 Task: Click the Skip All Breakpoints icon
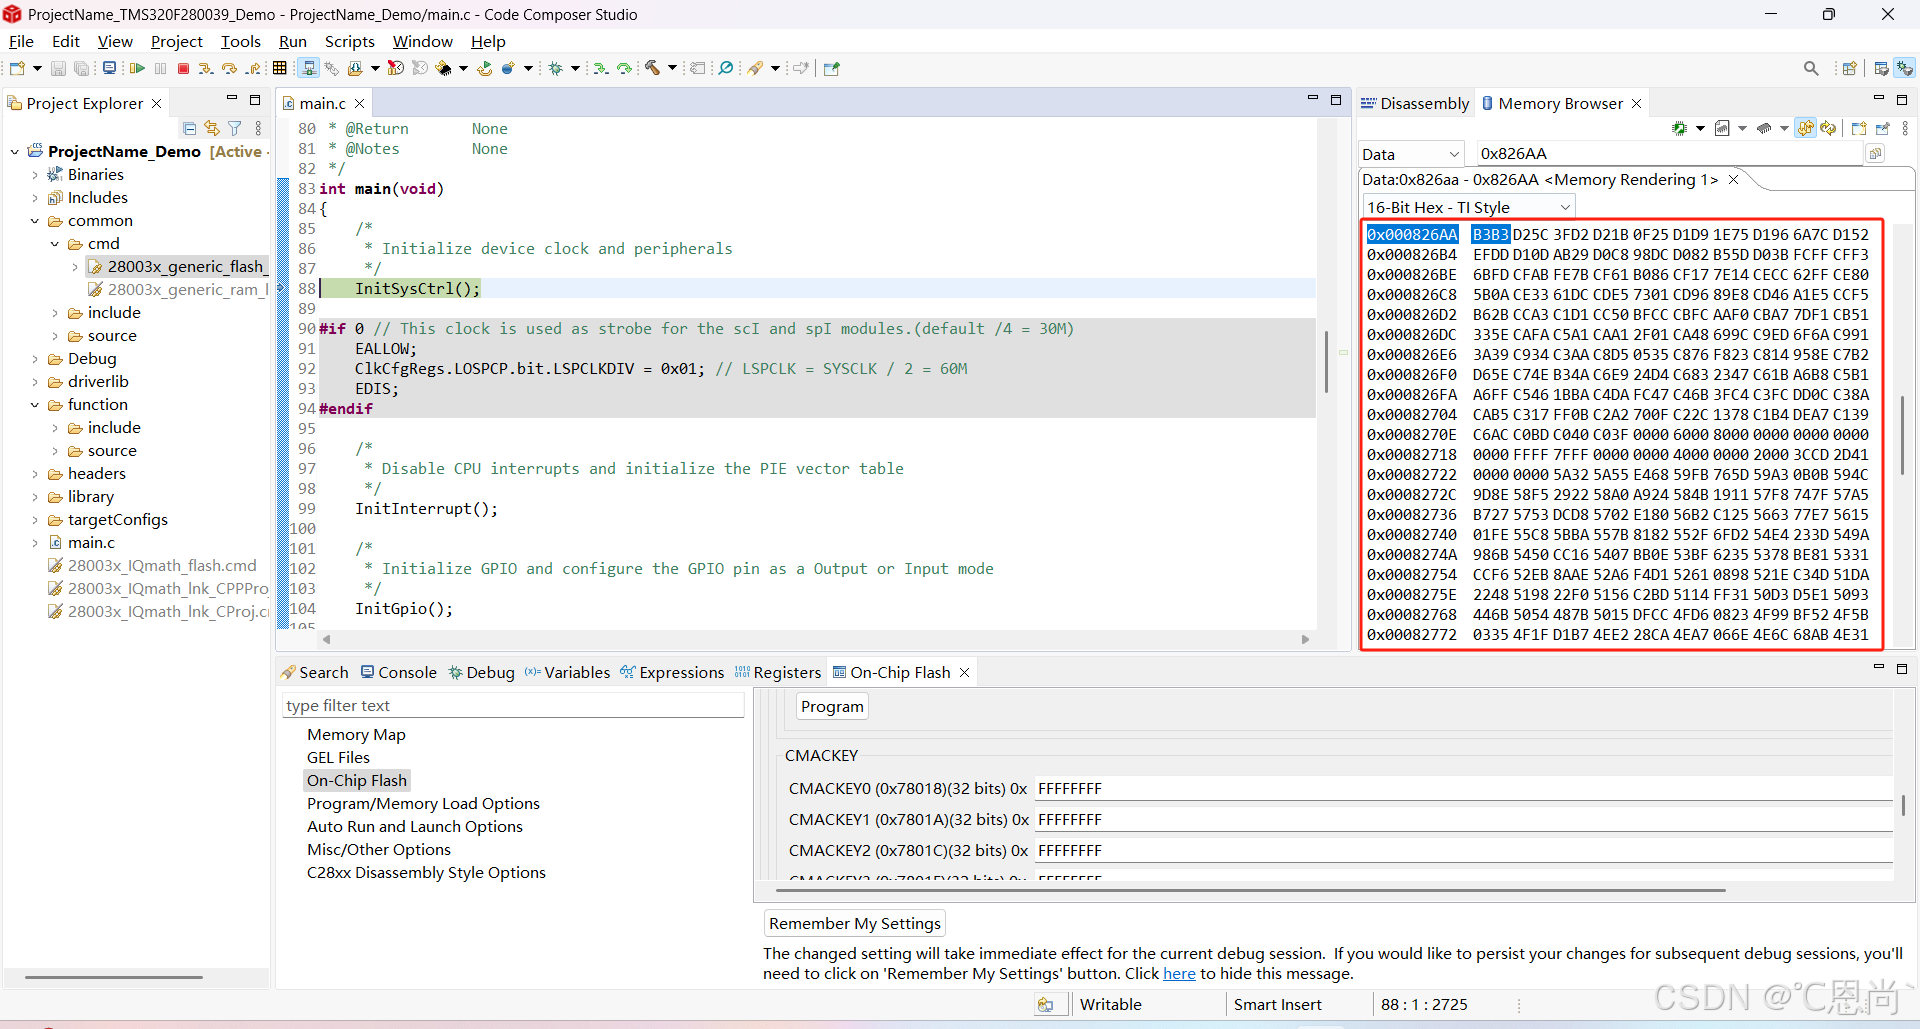[x=726, y=68]
